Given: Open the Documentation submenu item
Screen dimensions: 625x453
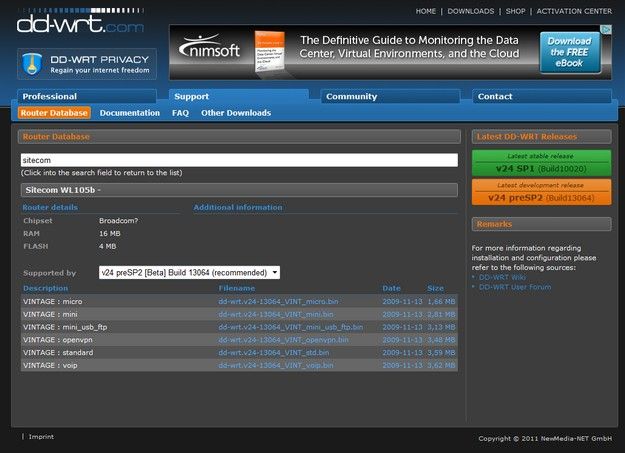Looking at the screenshot, I should 130,113.
